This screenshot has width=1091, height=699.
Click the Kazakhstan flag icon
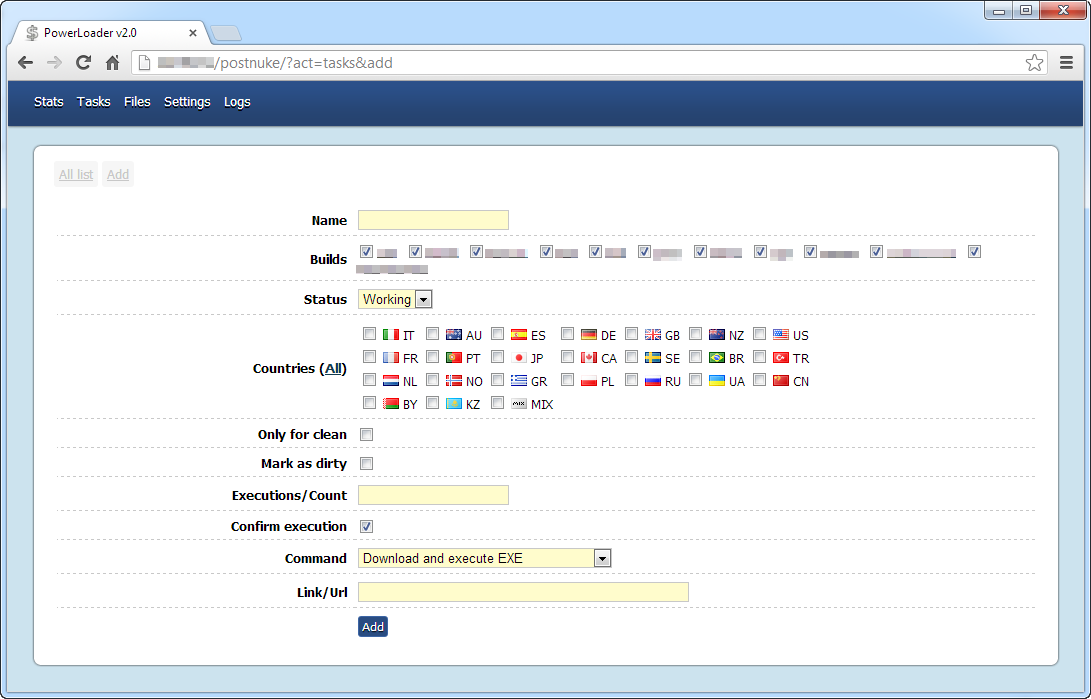pyautogui.click(x=454, y=403)
